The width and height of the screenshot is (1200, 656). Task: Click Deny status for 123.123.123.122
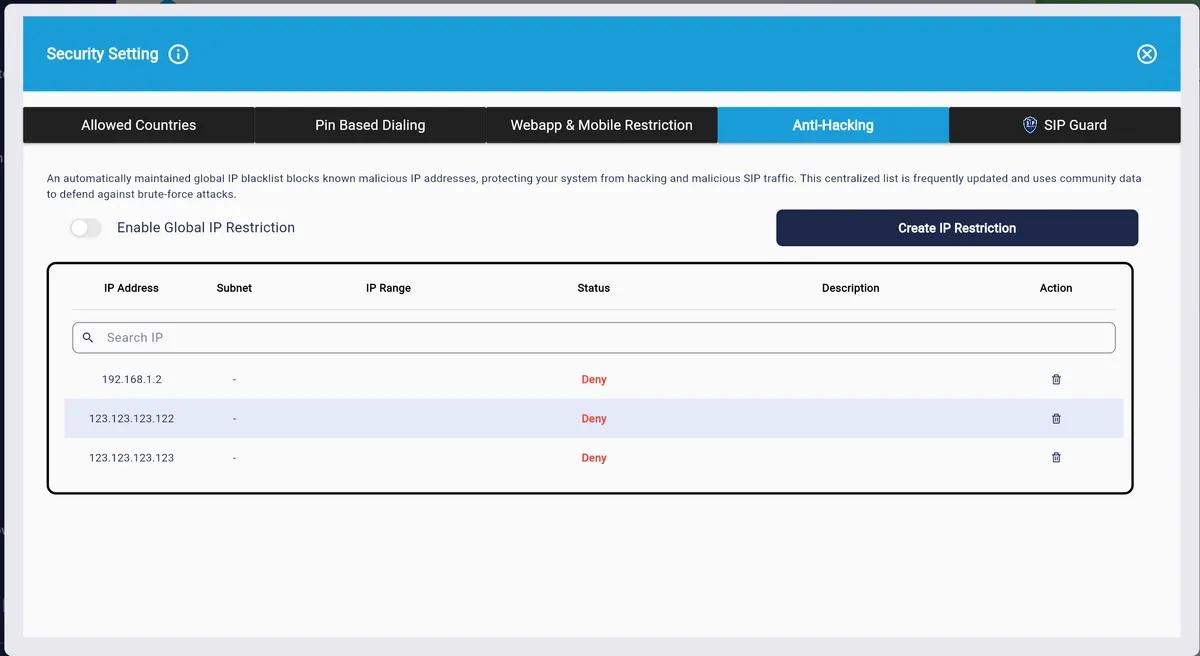point(594,419)
